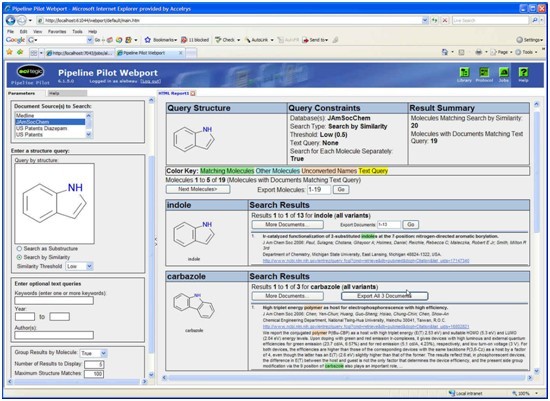Click Export All 3 Documents button
Image resolution: width=550 pixels, height=401 pixels.
pos(384,296)
